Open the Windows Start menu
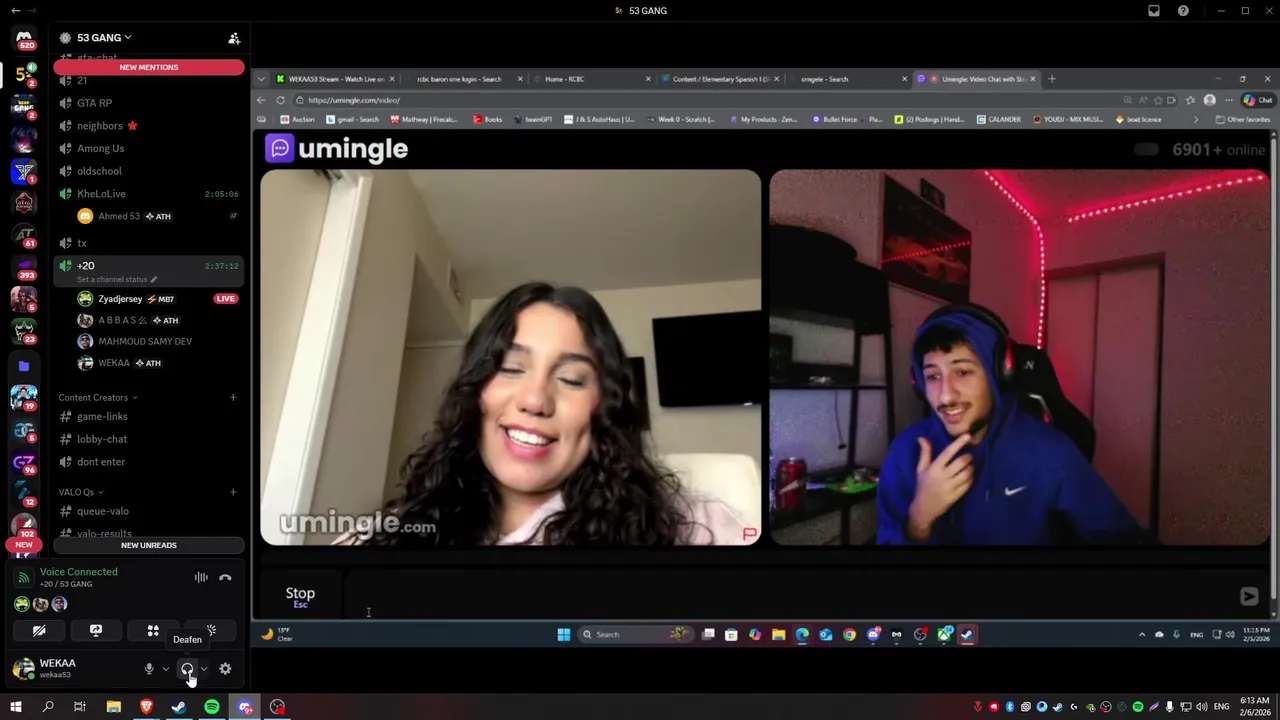Image resolution: width=1280 pixels, height=720 pixels. (x=15, y=707)
